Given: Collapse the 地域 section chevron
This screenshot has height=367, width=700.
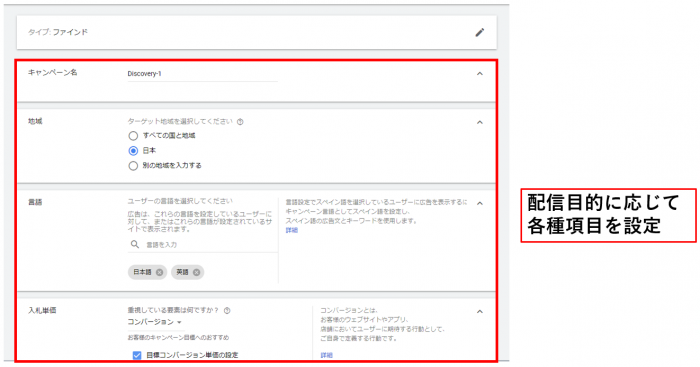Looking at the screenshot, I should point(480,122).
